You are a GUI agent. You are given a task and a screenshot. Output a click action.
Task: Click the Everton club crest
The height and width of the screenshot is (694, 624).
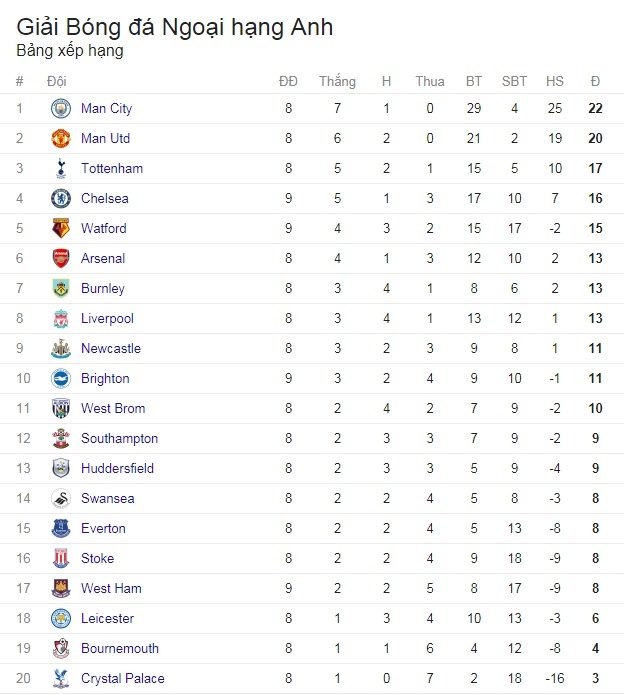[61, 528]
